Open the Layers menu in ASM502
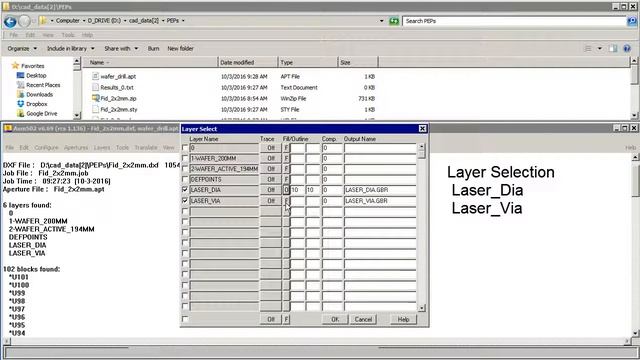Viewport: 640px width, 360px height. (102, 147)
